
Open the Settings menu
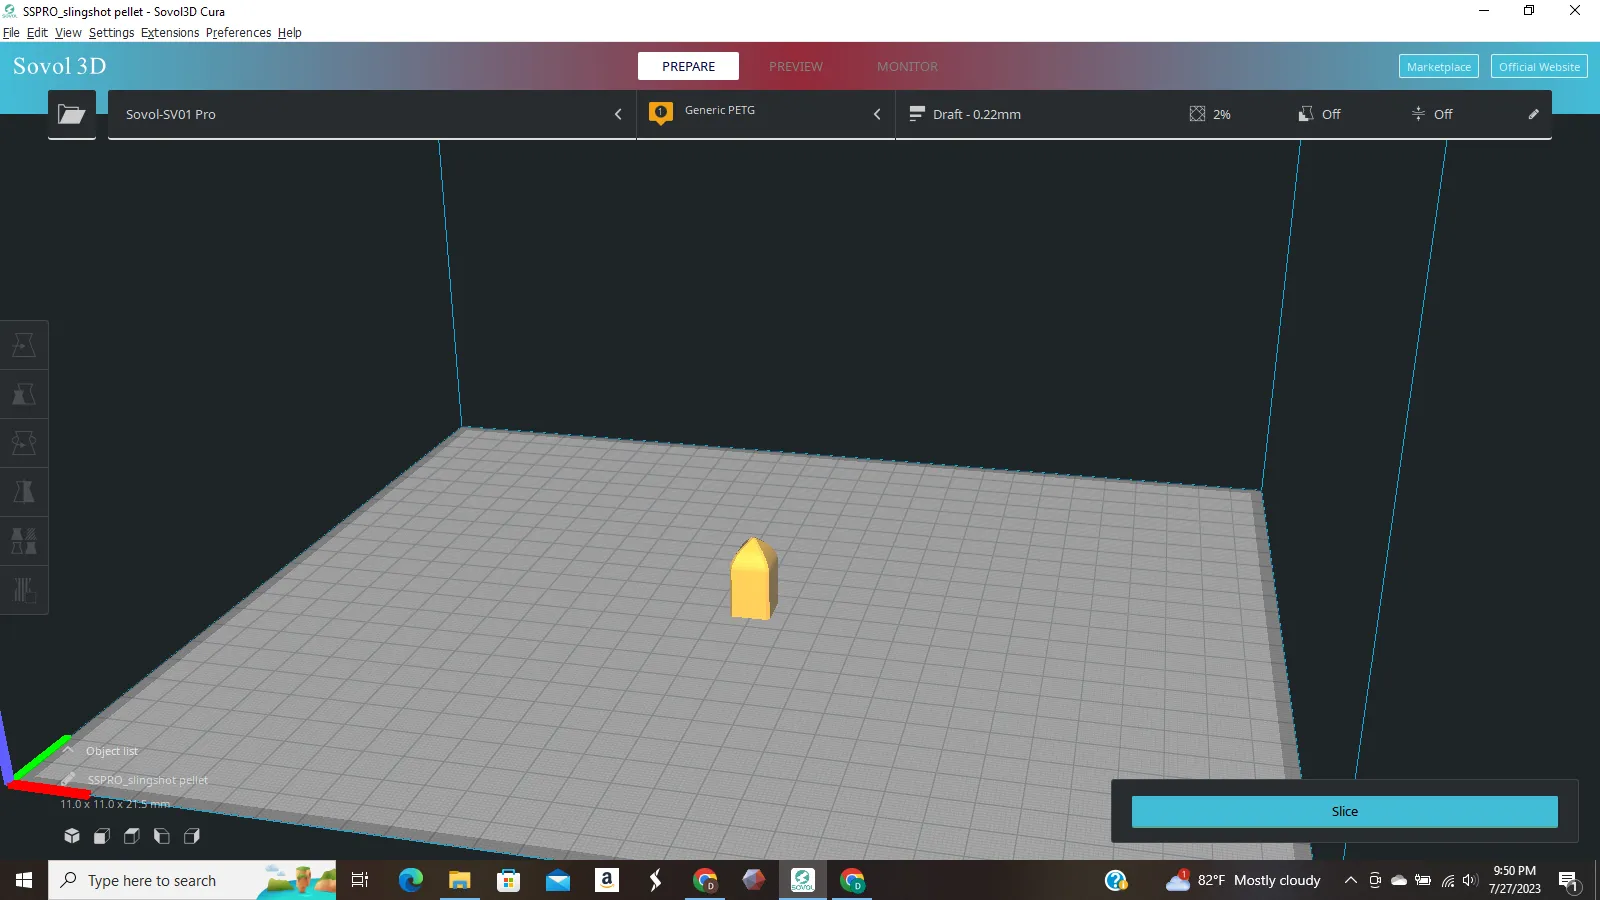click(x=111, y=32)
